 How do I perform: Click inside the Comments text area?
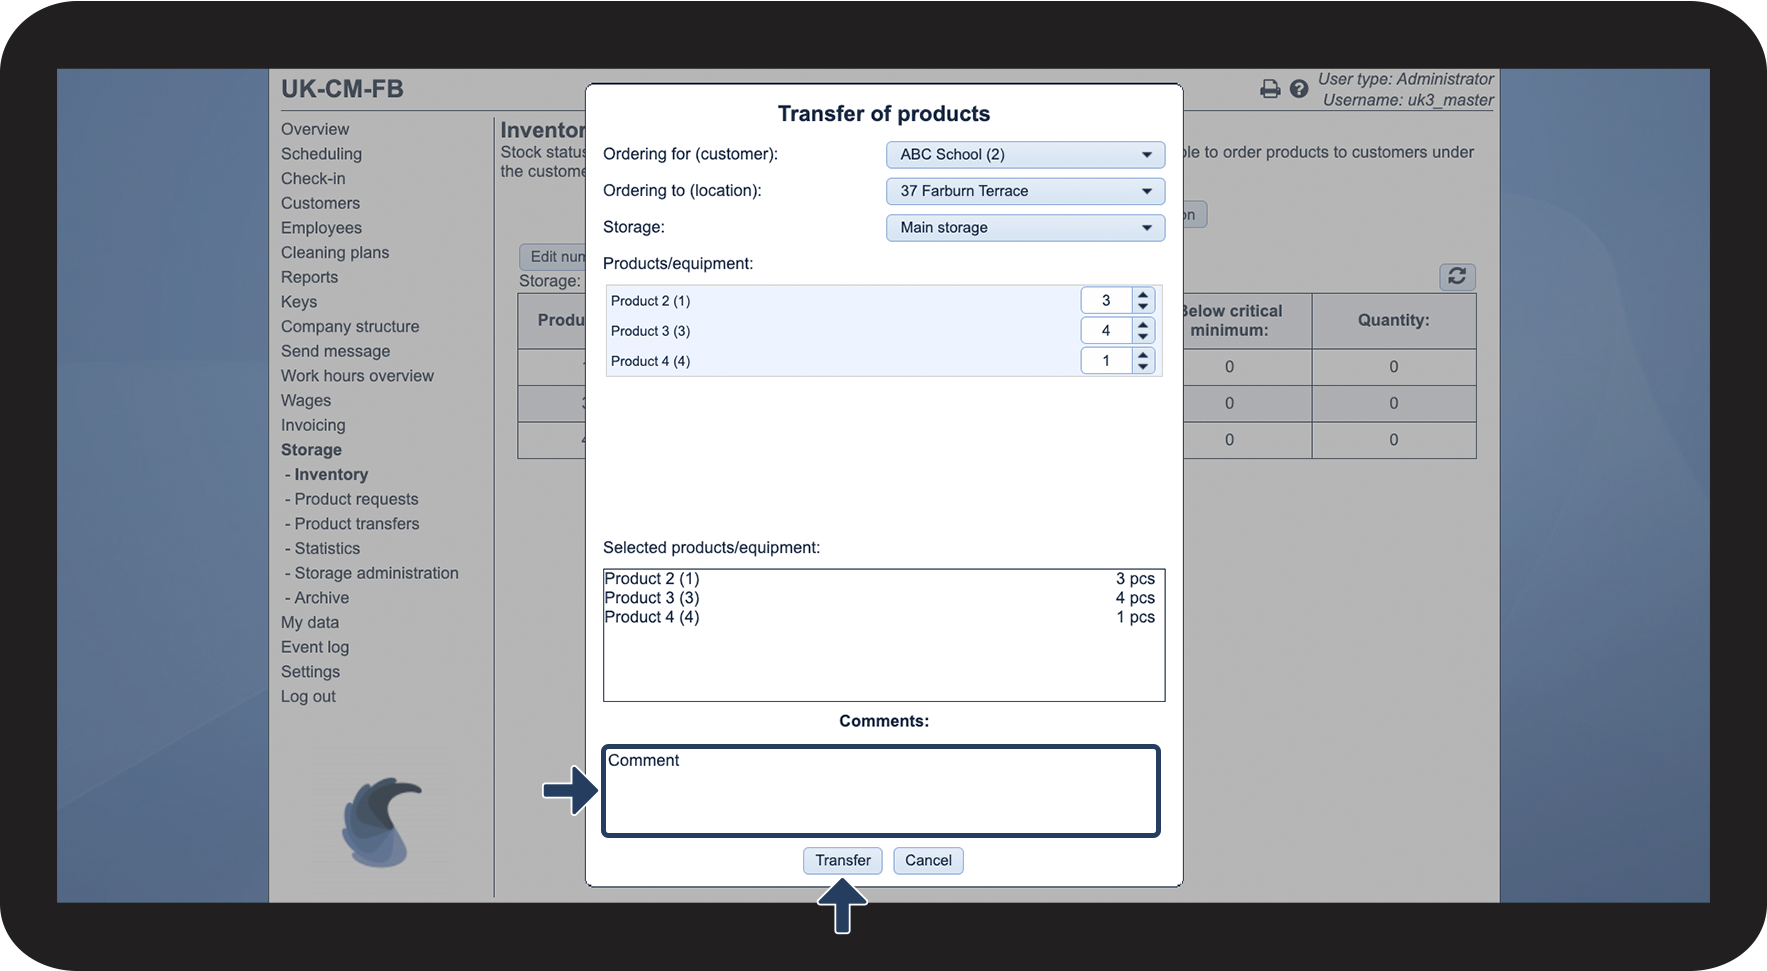(x=881, y=791)
